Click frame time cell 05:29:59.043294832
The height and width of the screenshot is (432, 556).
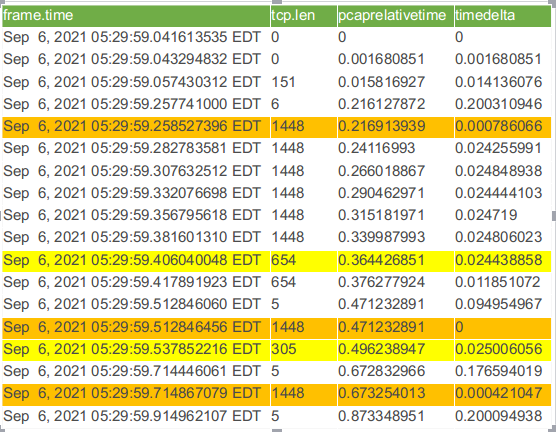[136, 59]
